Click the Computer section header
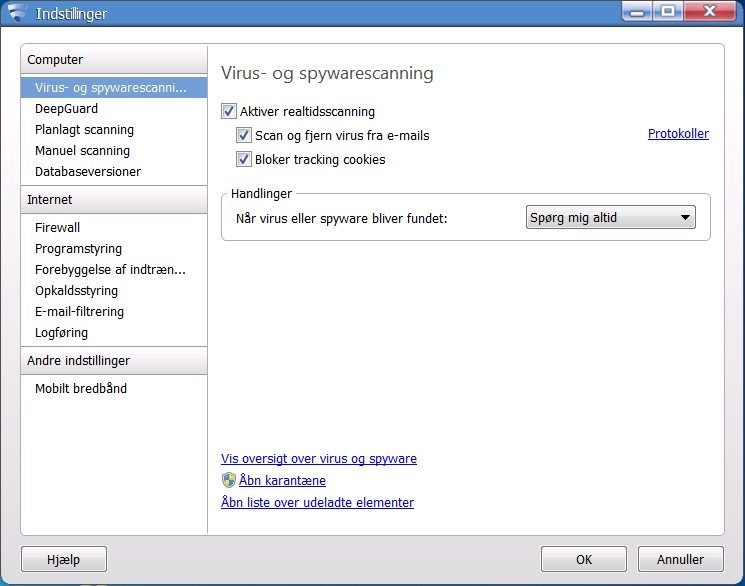Image resolution: width=745 pixels, height=586 pixels. (x=114, y=60)
